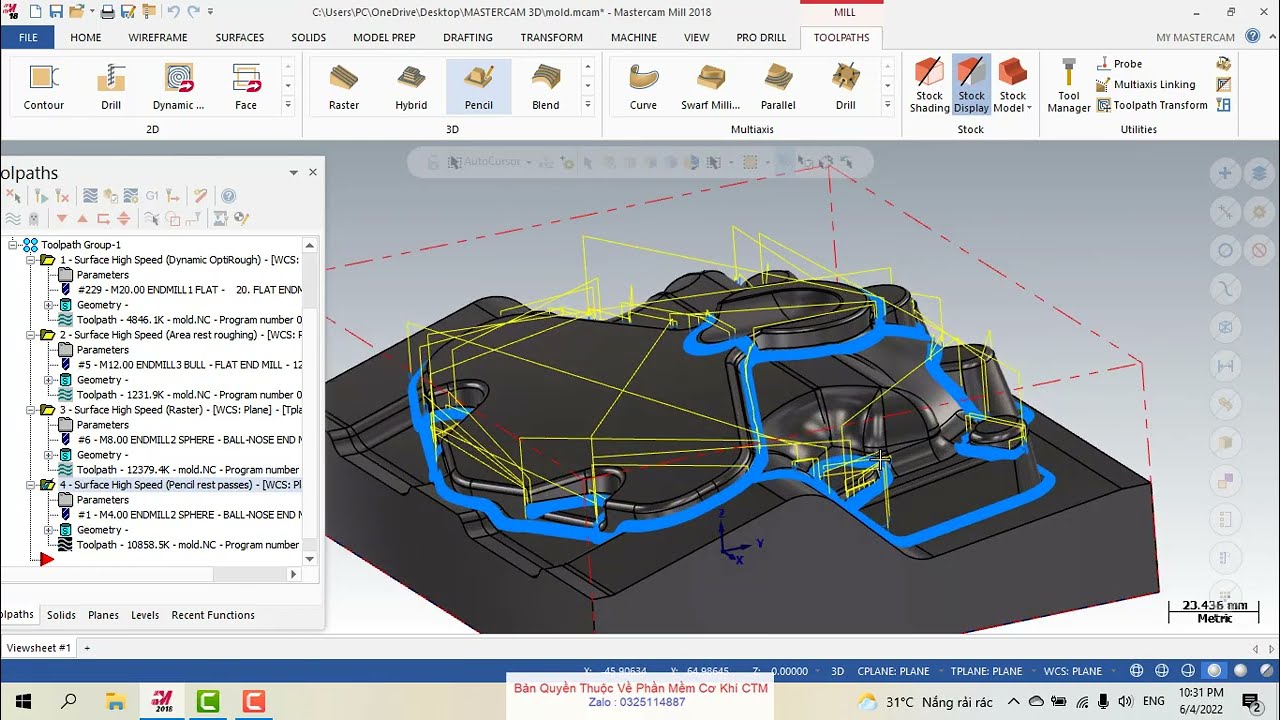Expand the 3D toolpath gallery
Screen dimensions: 1280x720
[x=588, y=105]
